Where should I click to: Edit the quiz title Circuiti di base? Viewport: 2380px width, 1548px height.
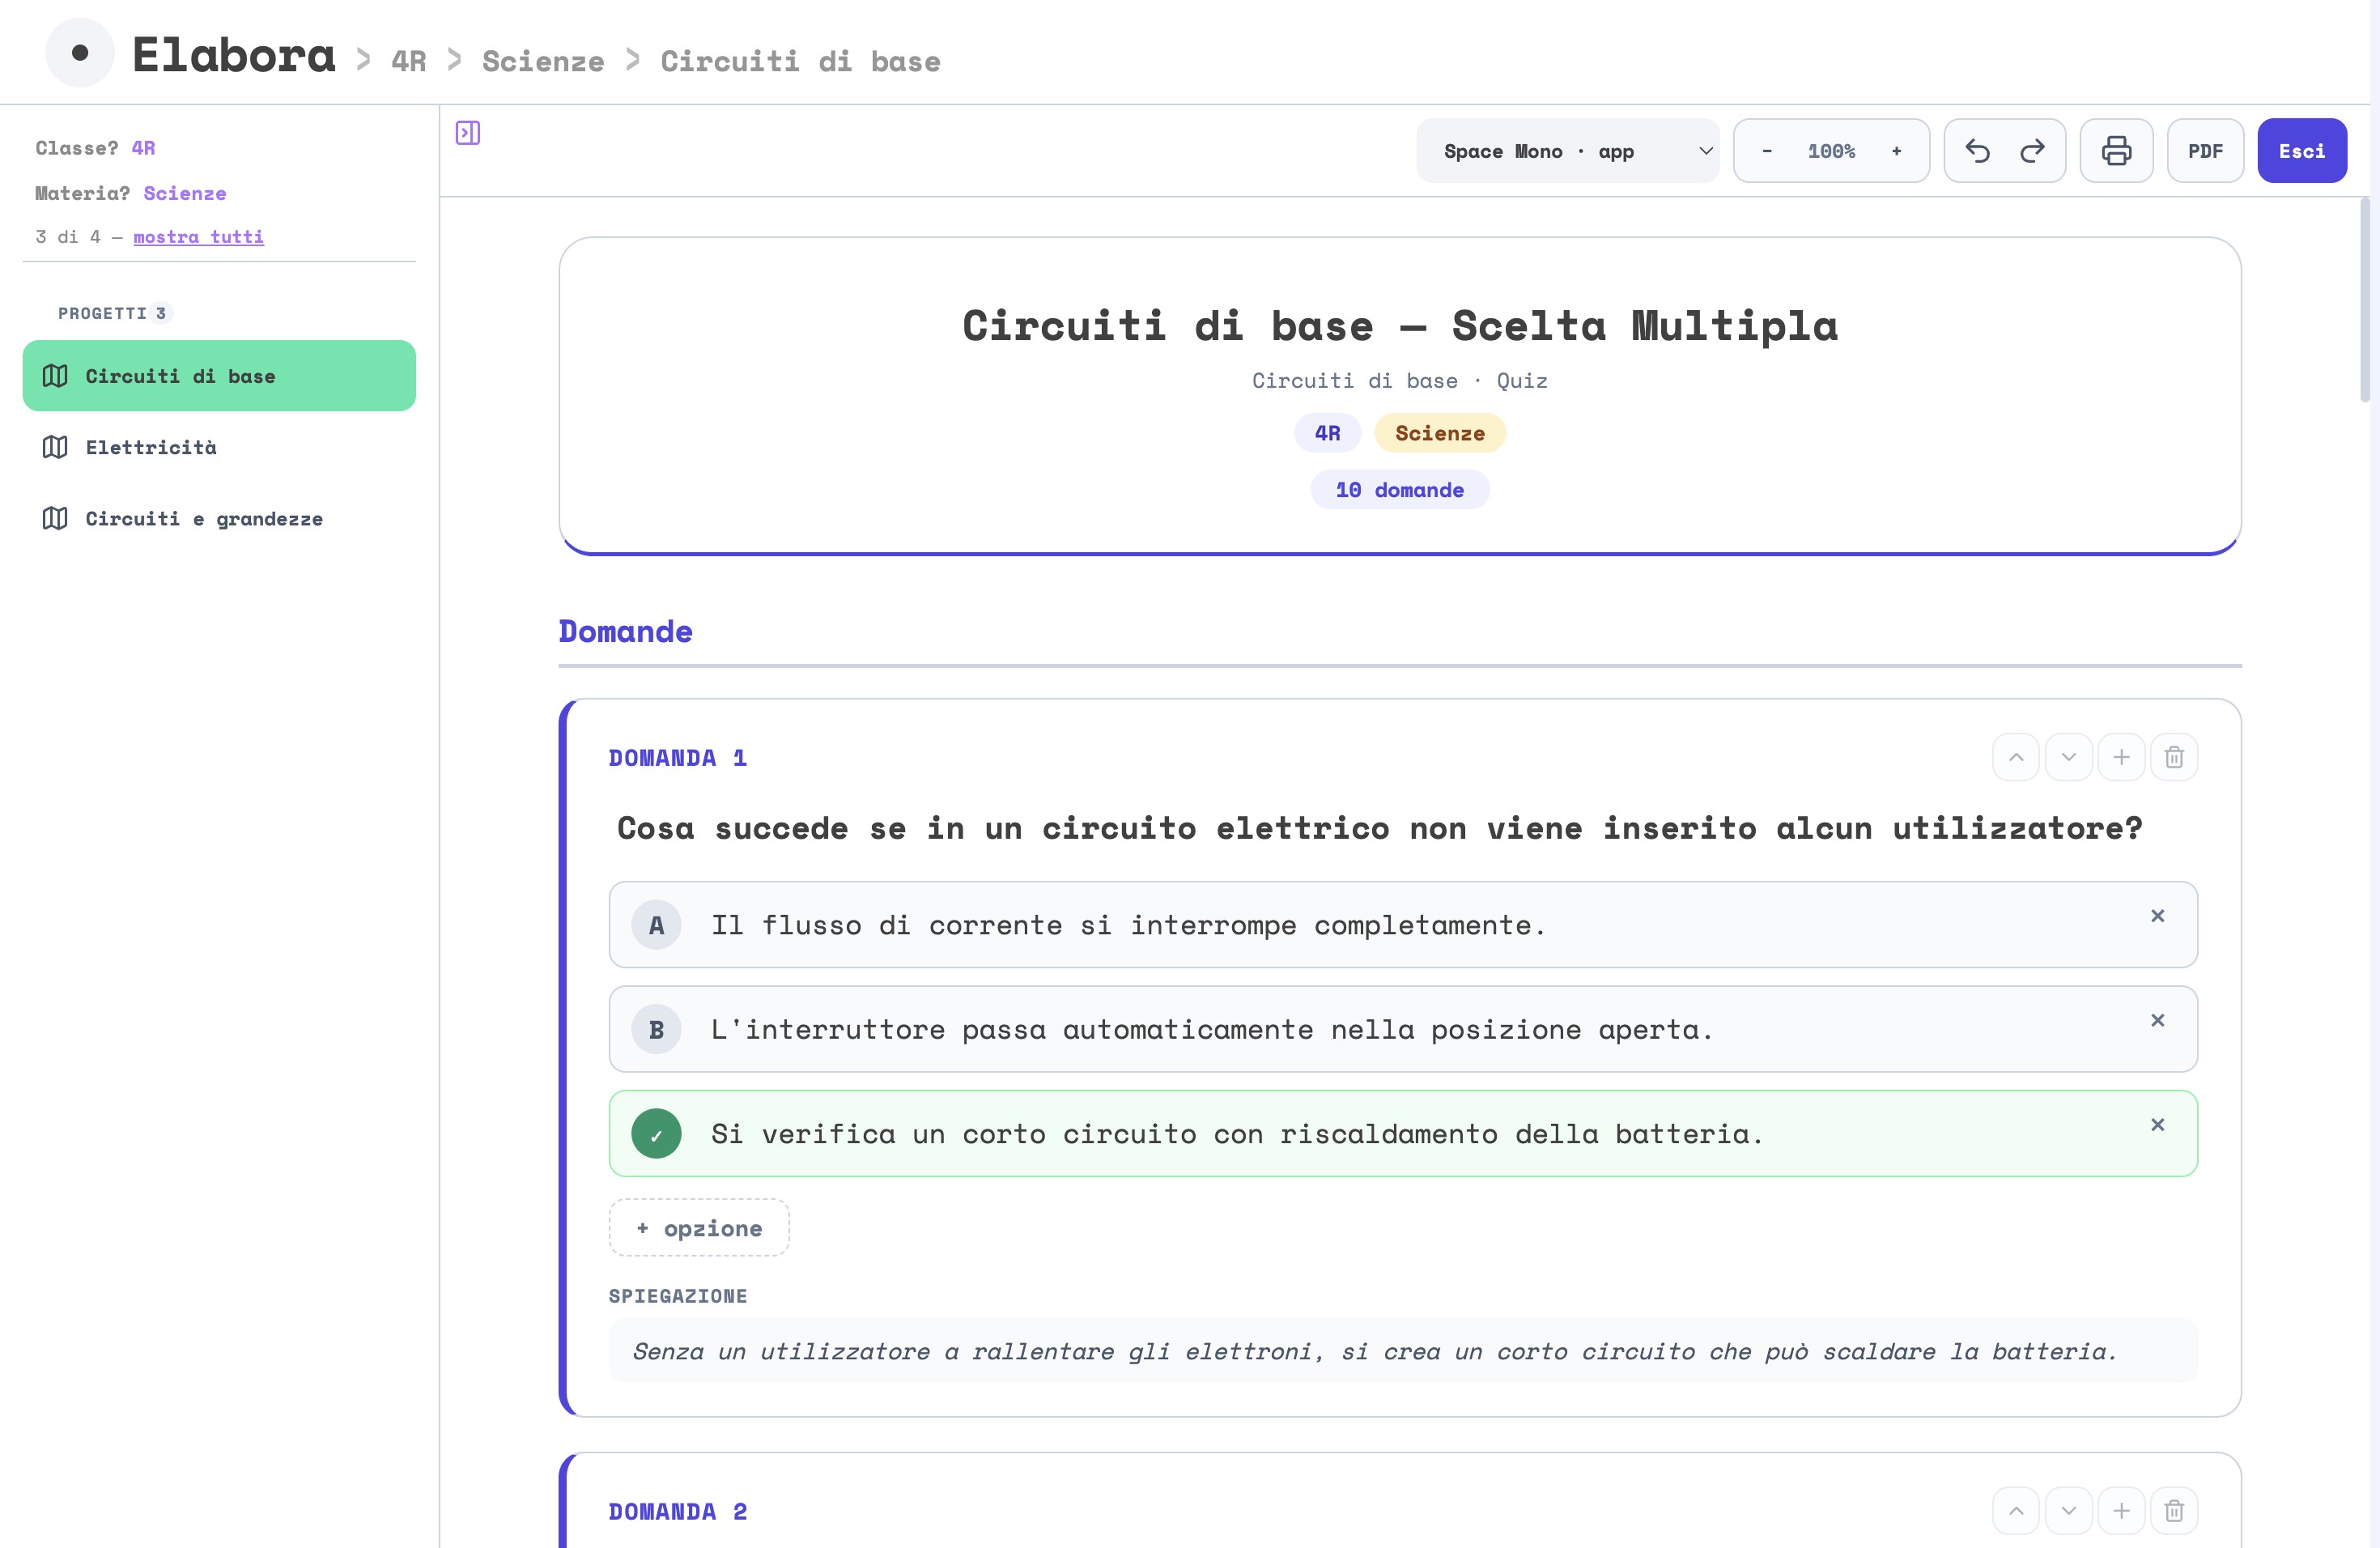1400,326
